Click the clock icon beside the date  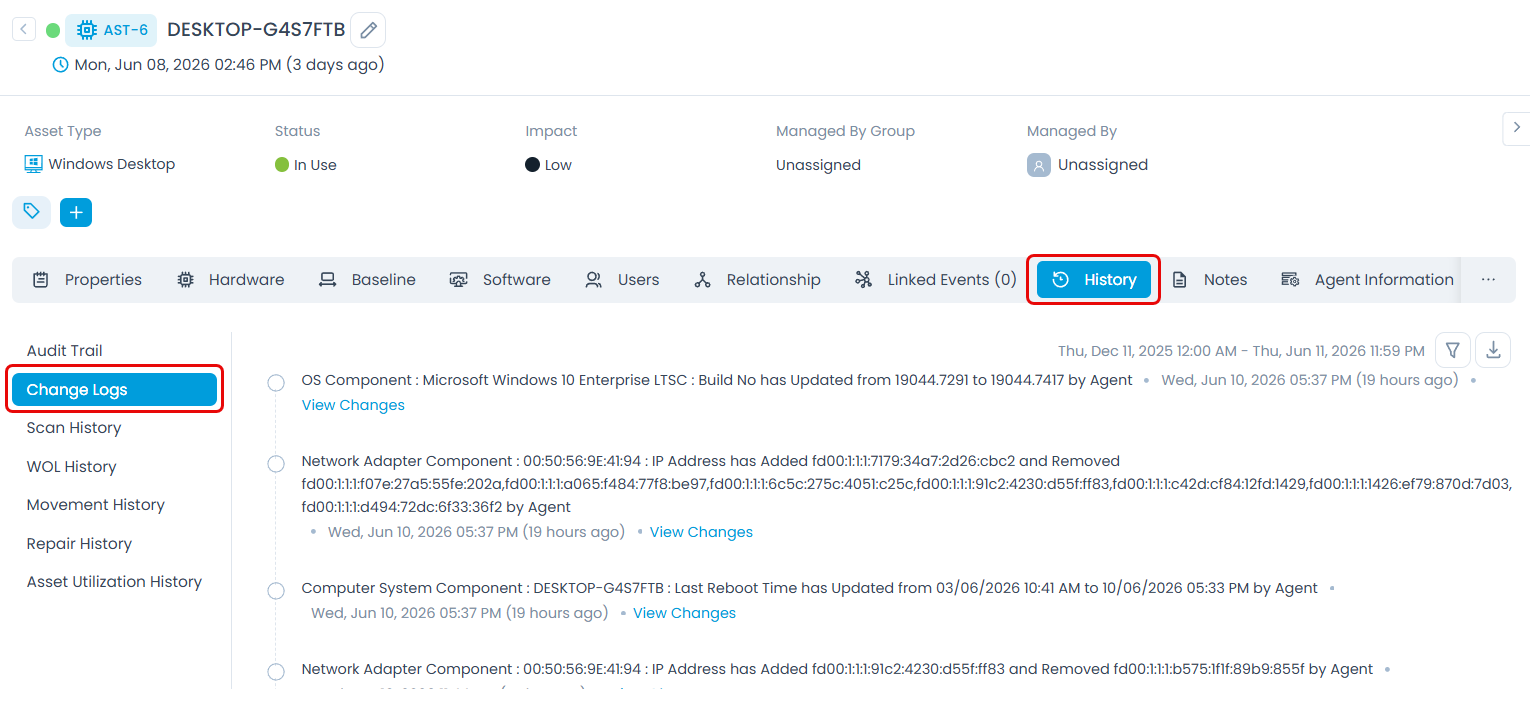[x=61, y=65]
